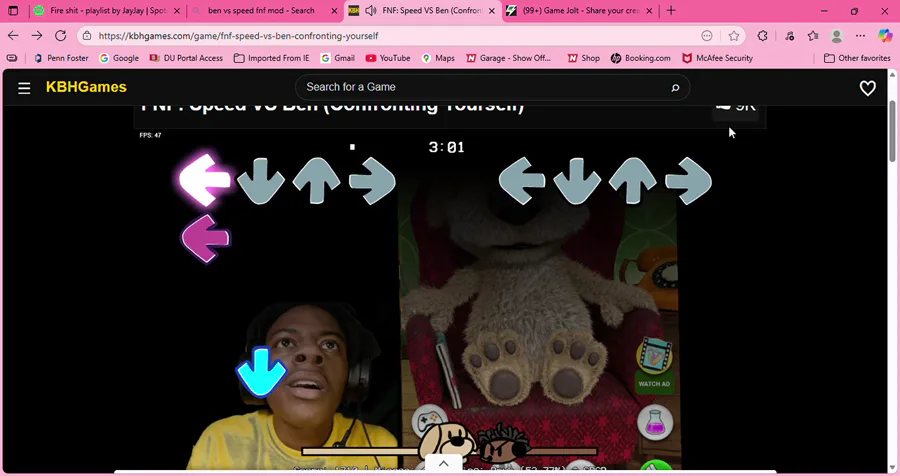This screenshot has width=900, height=476.
Task: Mute audio on the FNF tab speaker icon
Action: pyautogui.click(x=371, y=10)
